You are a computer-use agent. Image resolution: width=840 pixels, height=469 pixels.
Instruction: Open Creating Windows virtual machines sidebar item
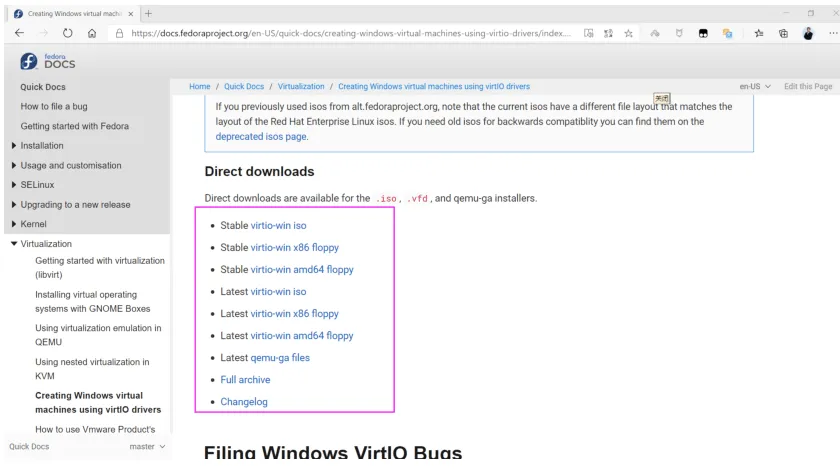pyautogui.click(x=98, y=403)
